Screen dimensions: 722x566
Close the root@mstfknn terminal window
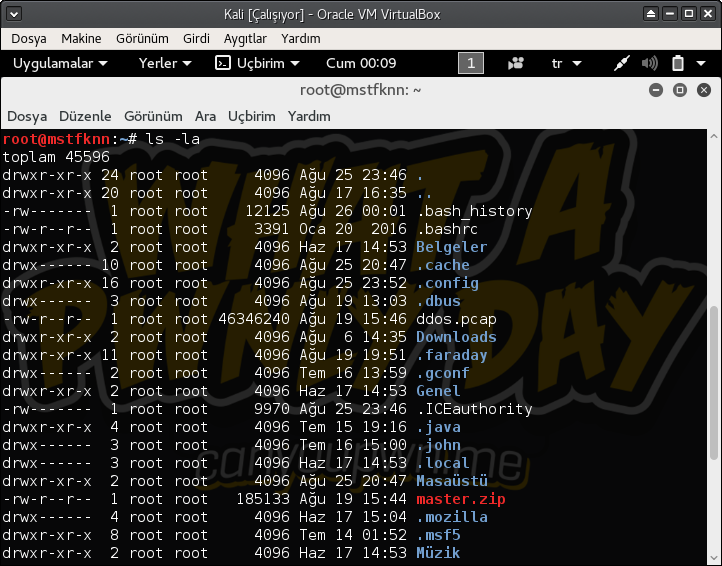click(703, 90)
